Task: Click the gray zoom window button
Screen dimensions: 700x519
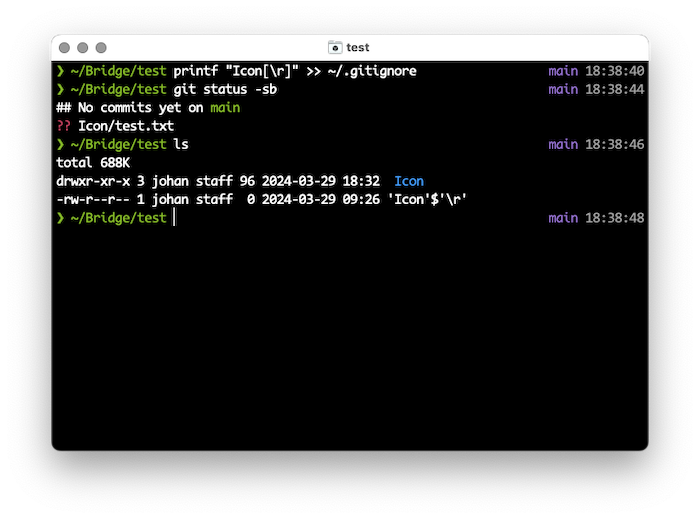Action: 101,48
